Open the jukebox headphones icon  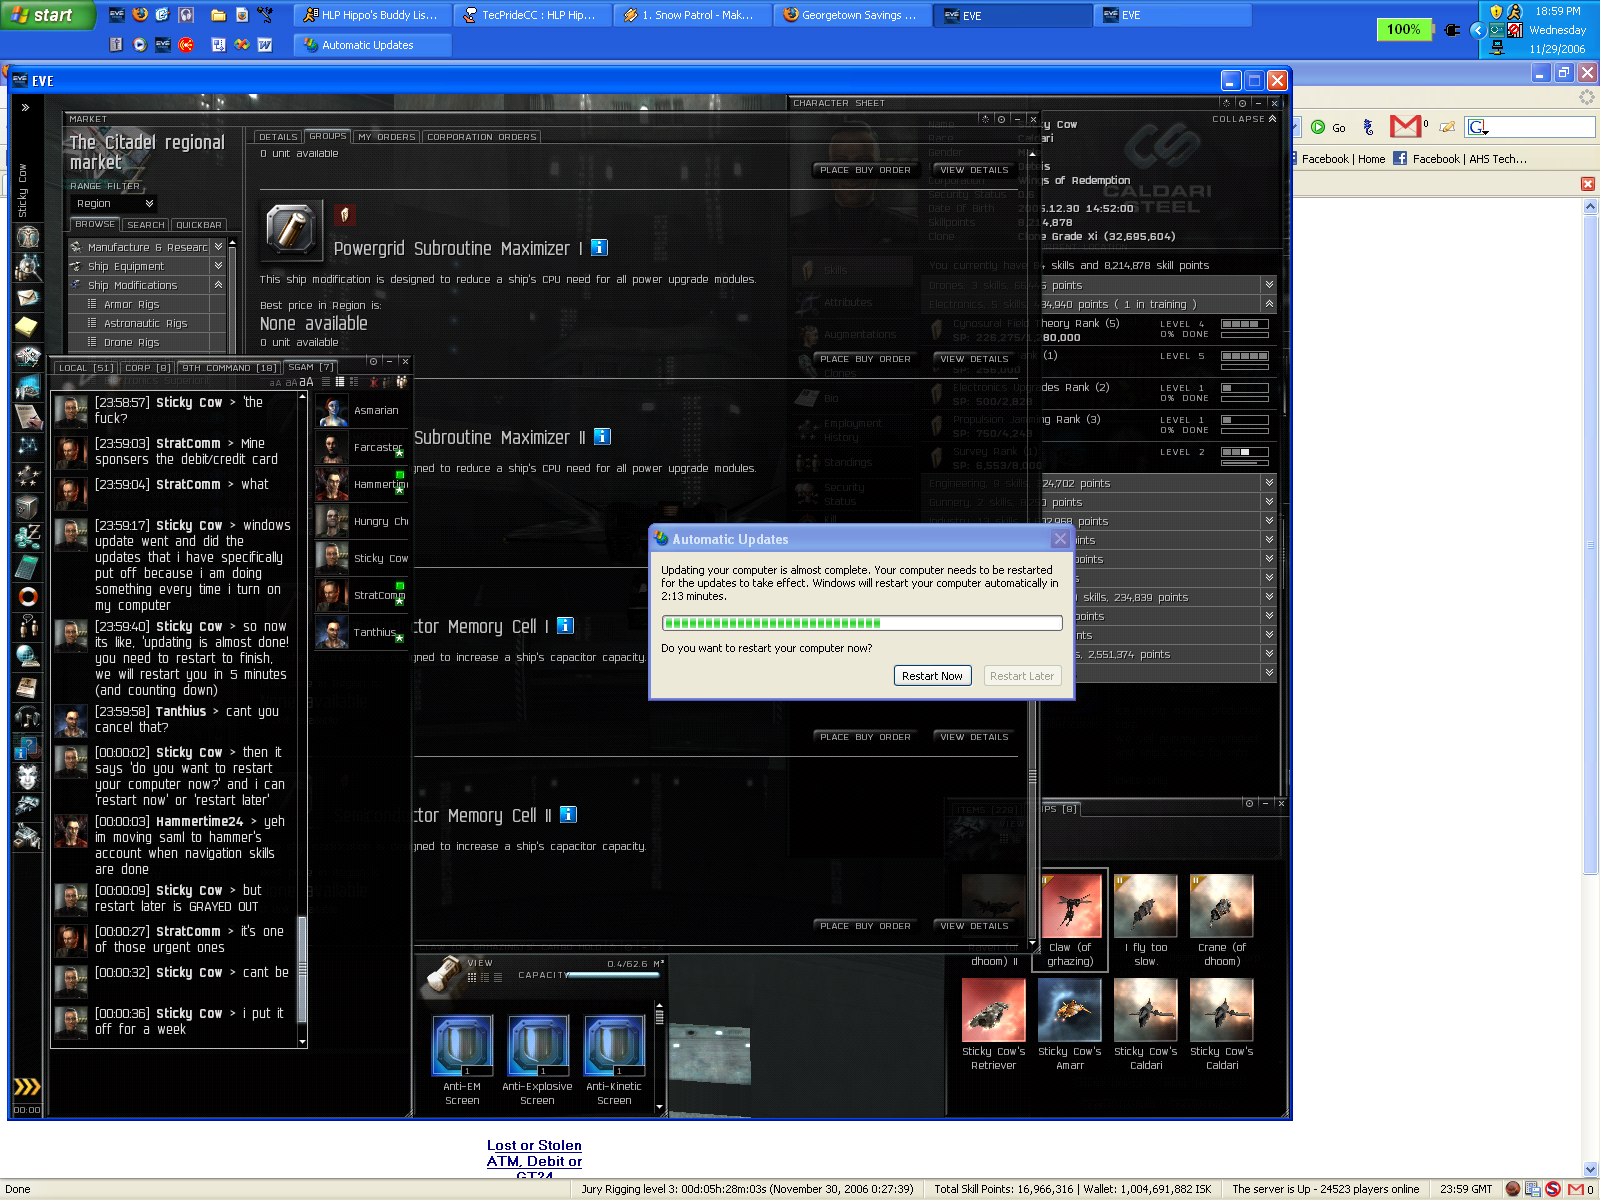pos(27,717)
